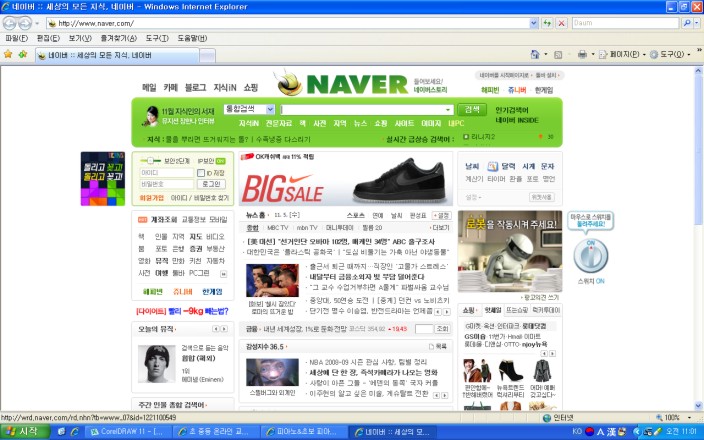
Task: Click the NAVER hat logo
Action: pyautogui.click(x=287, y=83)
